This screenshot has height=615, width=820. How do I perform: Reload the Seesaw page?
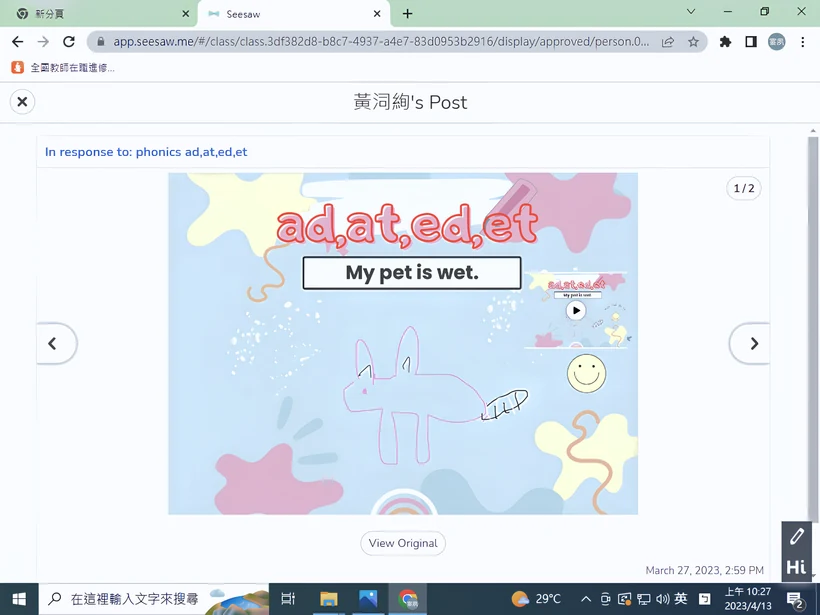click(x=69, y=42)
